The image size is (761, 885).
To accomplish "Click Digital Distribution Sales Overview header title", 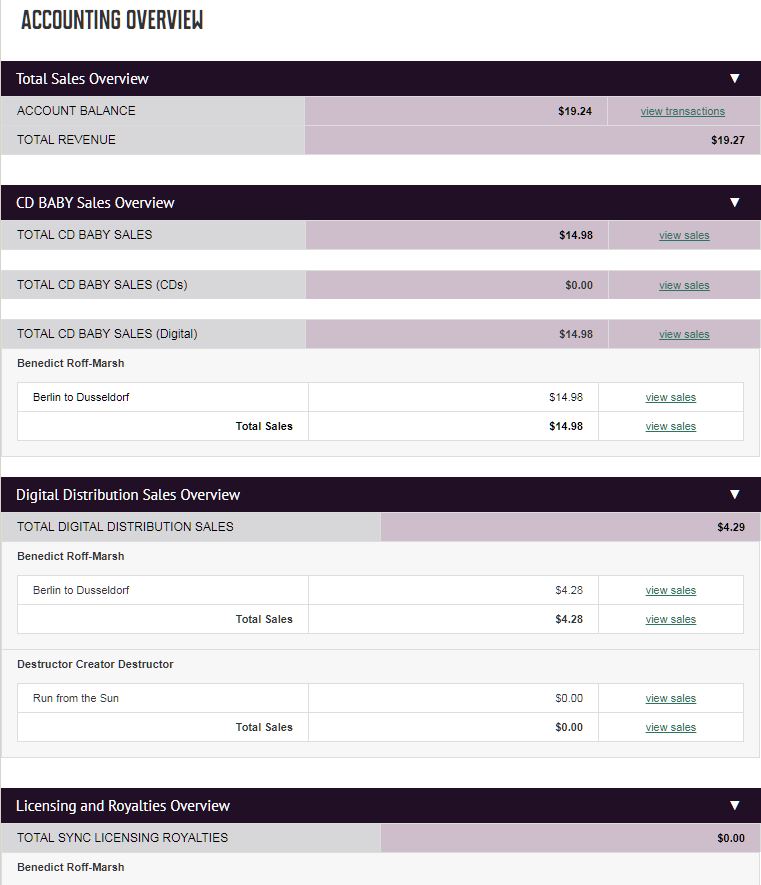I will [128, 495].
